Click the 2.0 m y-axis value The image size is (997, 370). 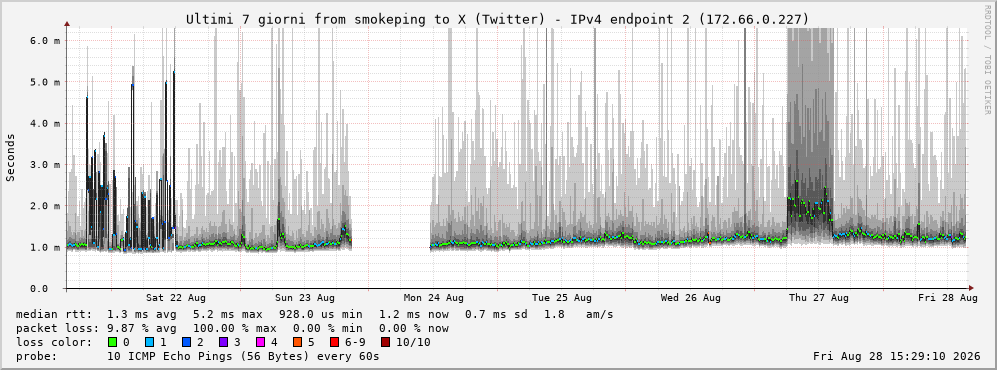pyautogui.click(x=46, y=206)
